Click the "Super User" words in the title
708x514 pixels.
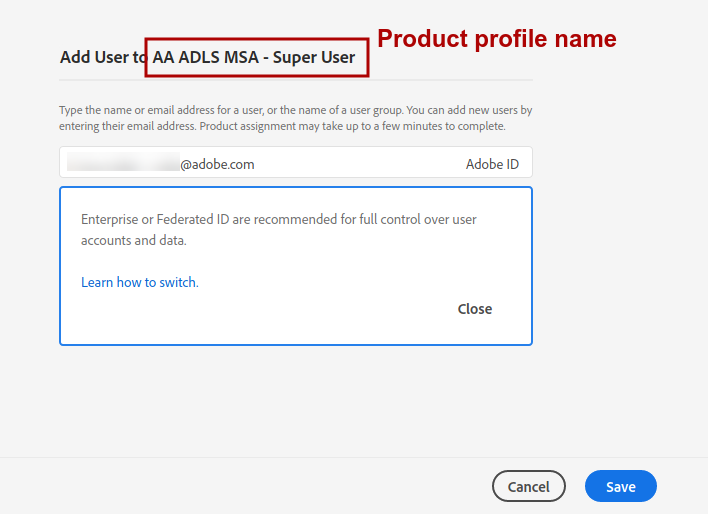[314, 58]
